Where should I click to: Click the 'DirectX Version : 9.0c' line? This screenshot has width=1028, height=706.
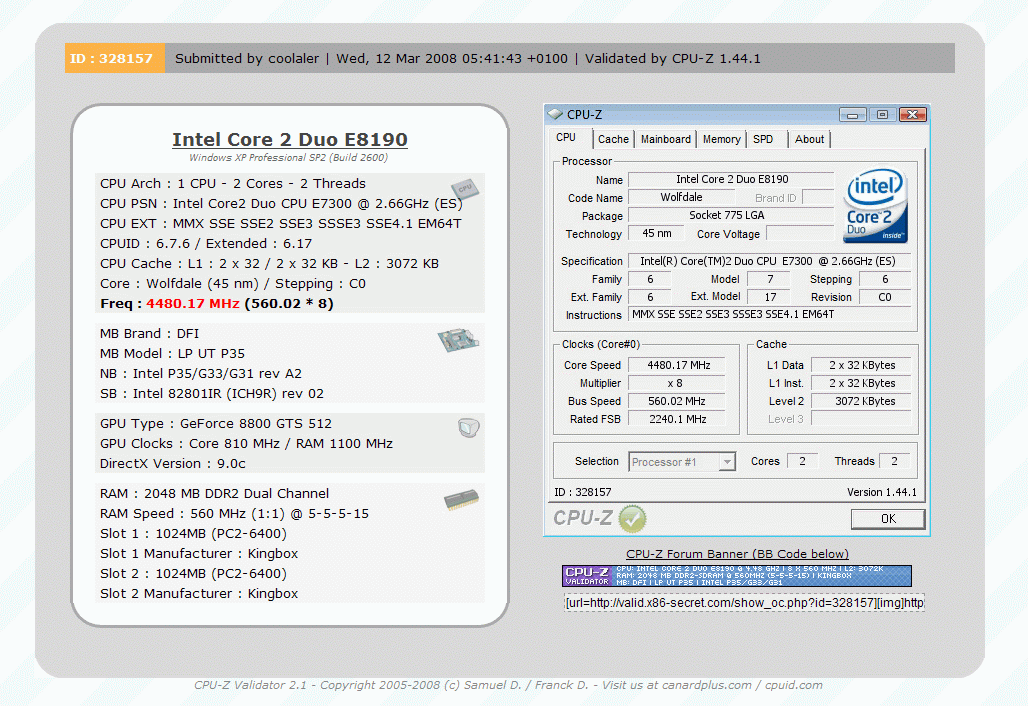[172, 464]
